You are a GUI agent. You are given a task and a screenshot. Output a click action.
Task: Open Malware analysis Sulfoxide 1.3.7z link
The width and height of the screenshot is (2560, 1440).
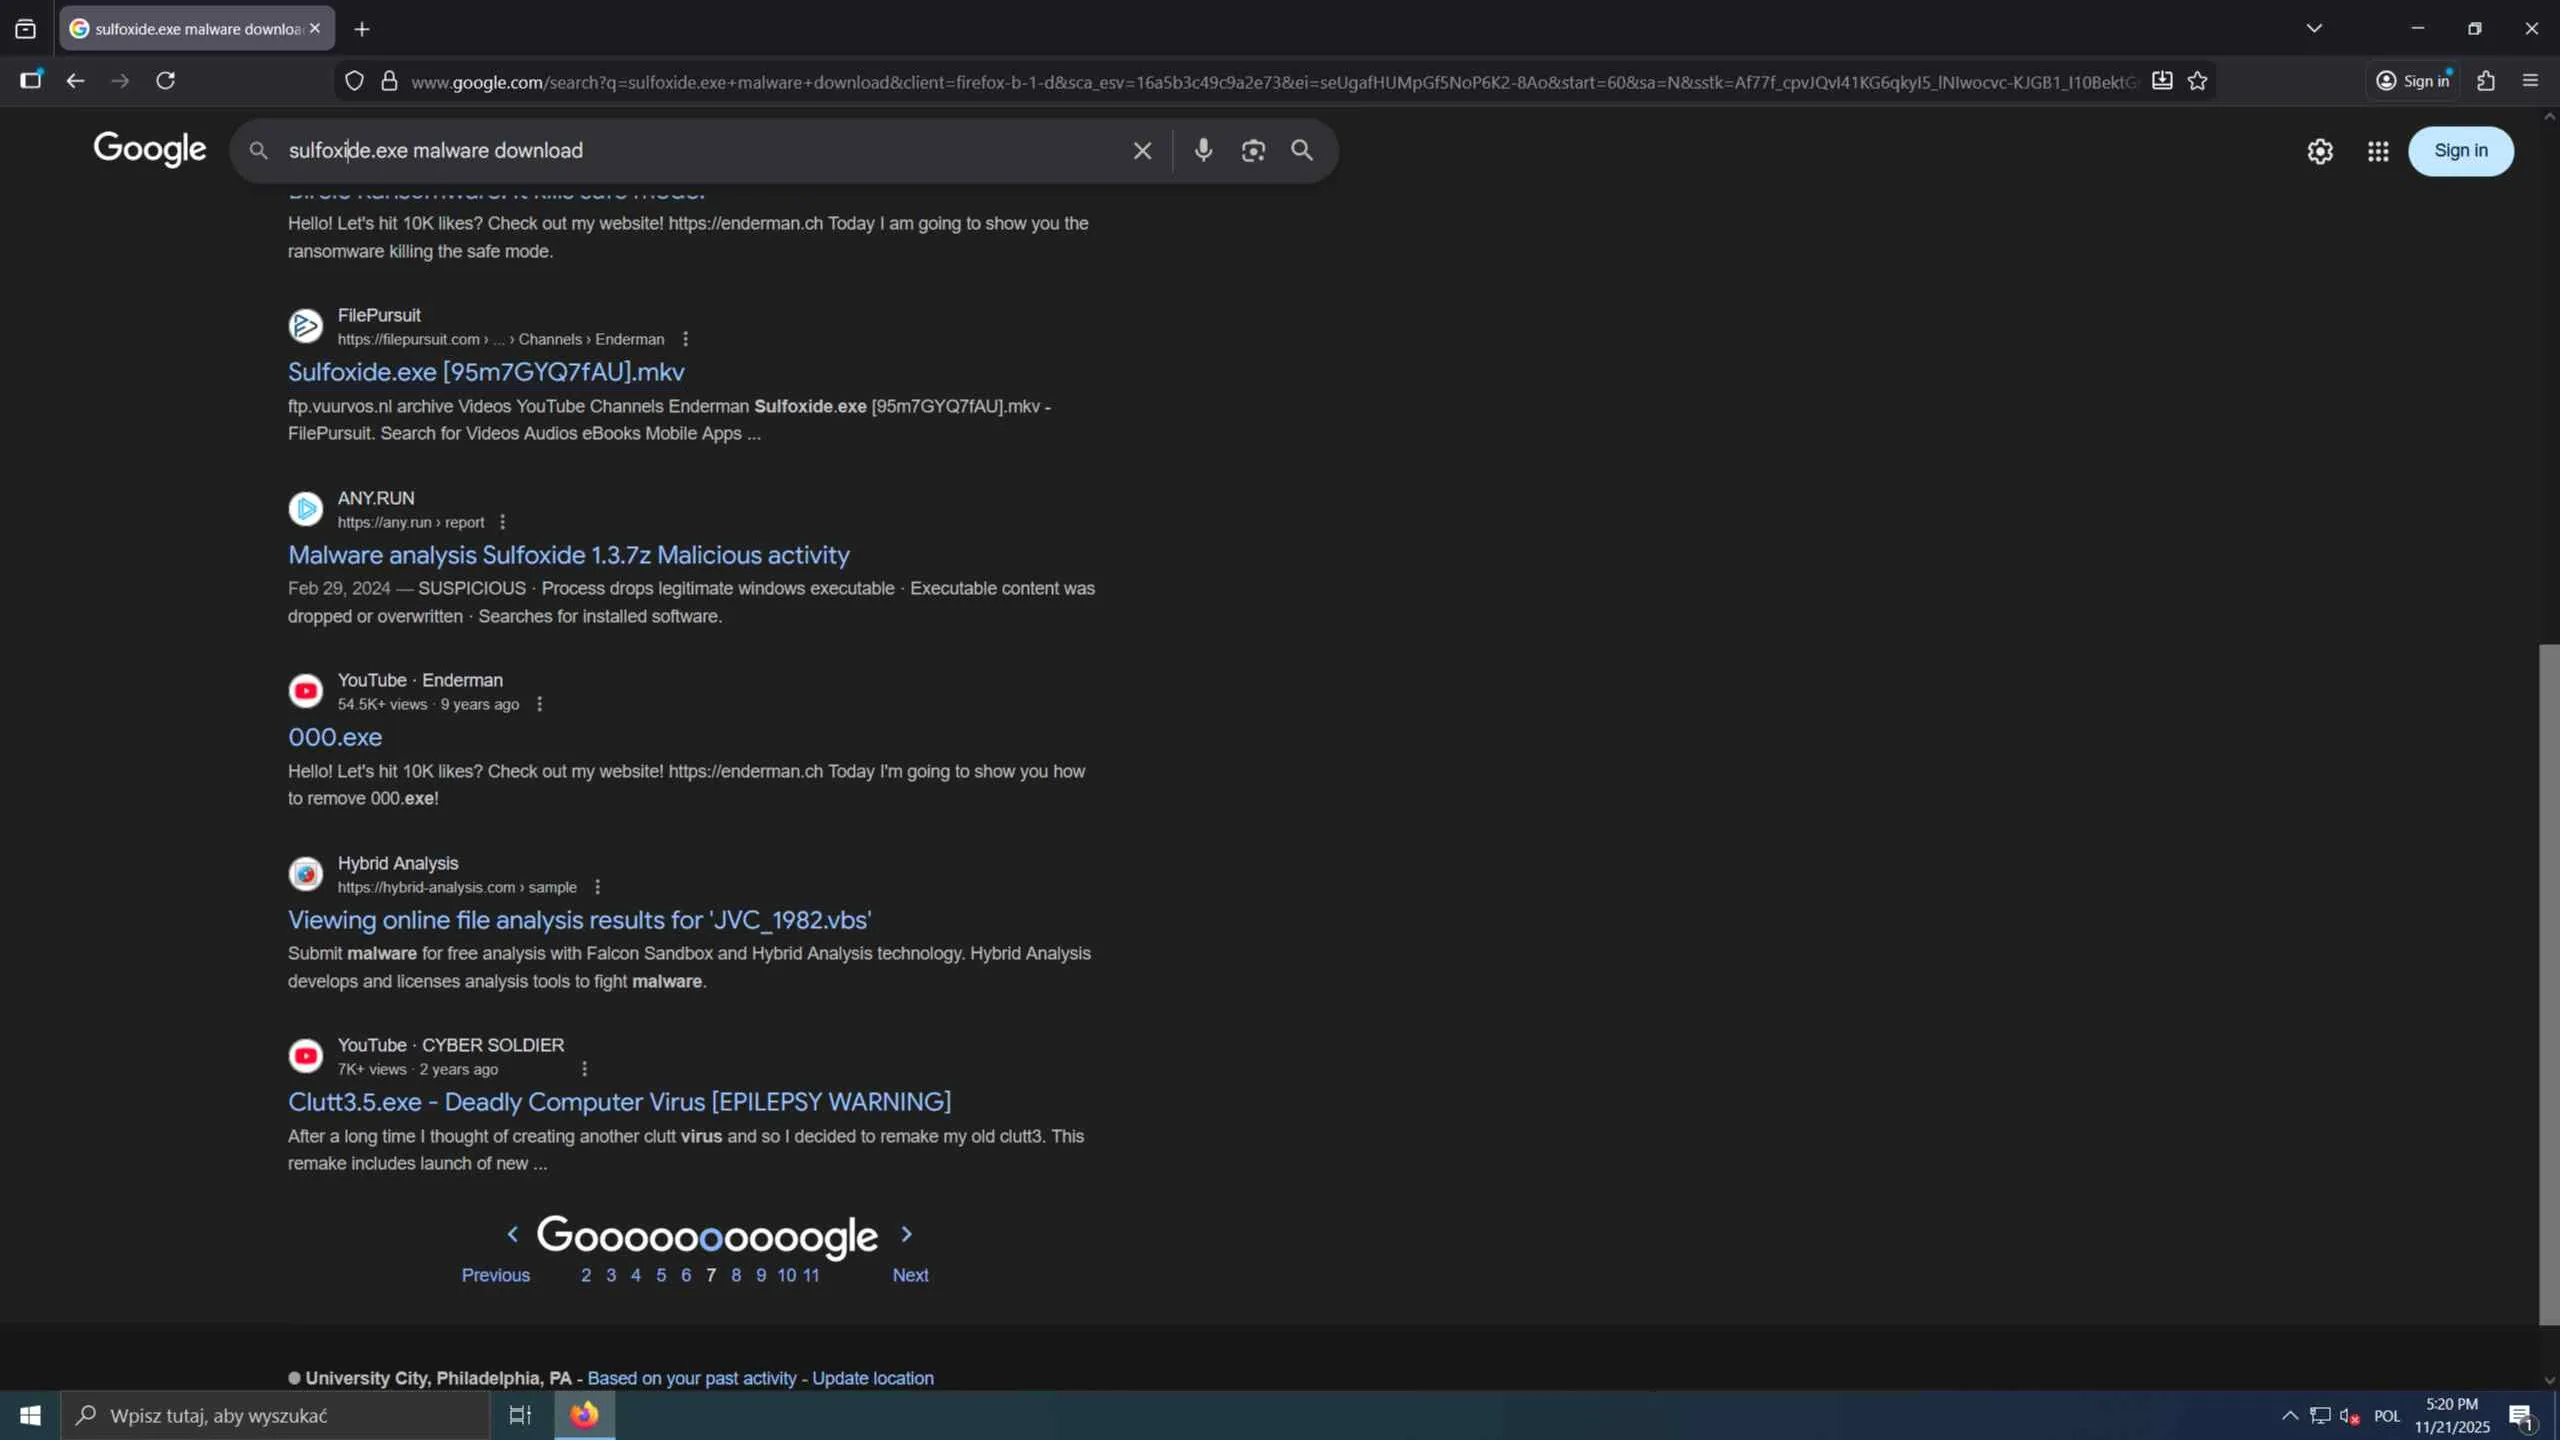click(568, 555)
